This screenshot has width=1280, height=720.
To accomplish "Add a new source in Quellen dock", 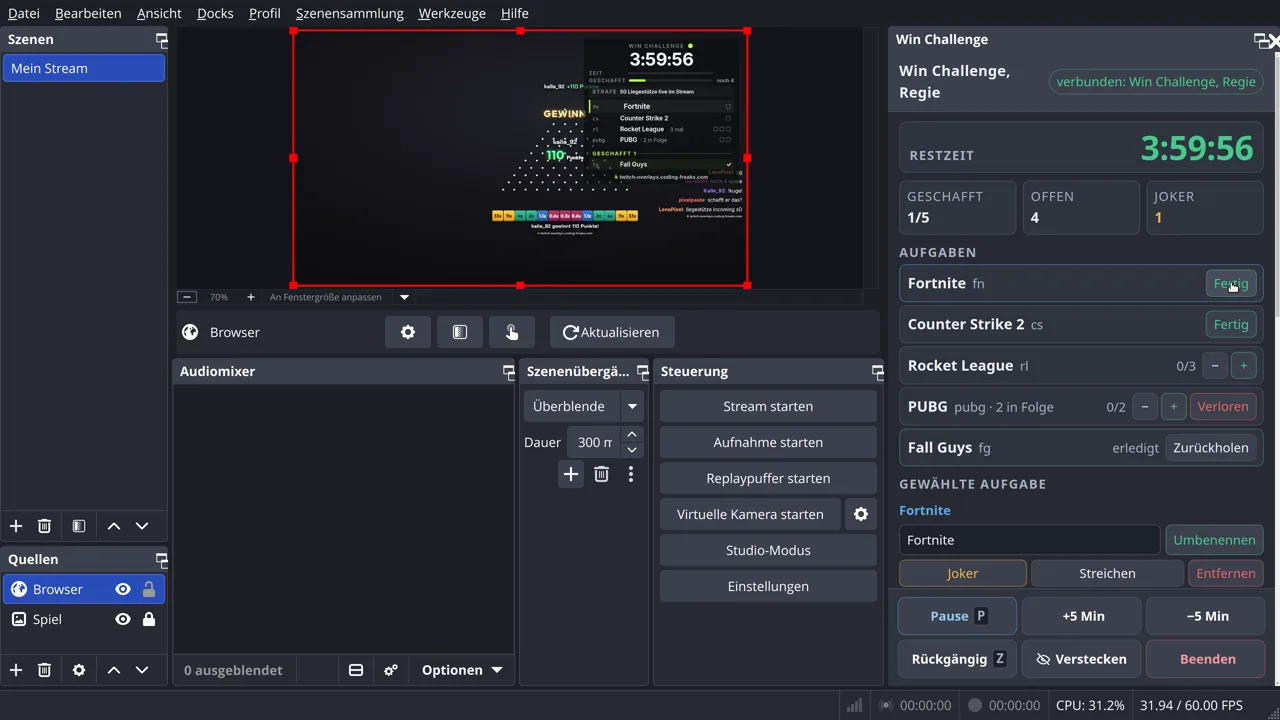I will [x=16, y=670].
